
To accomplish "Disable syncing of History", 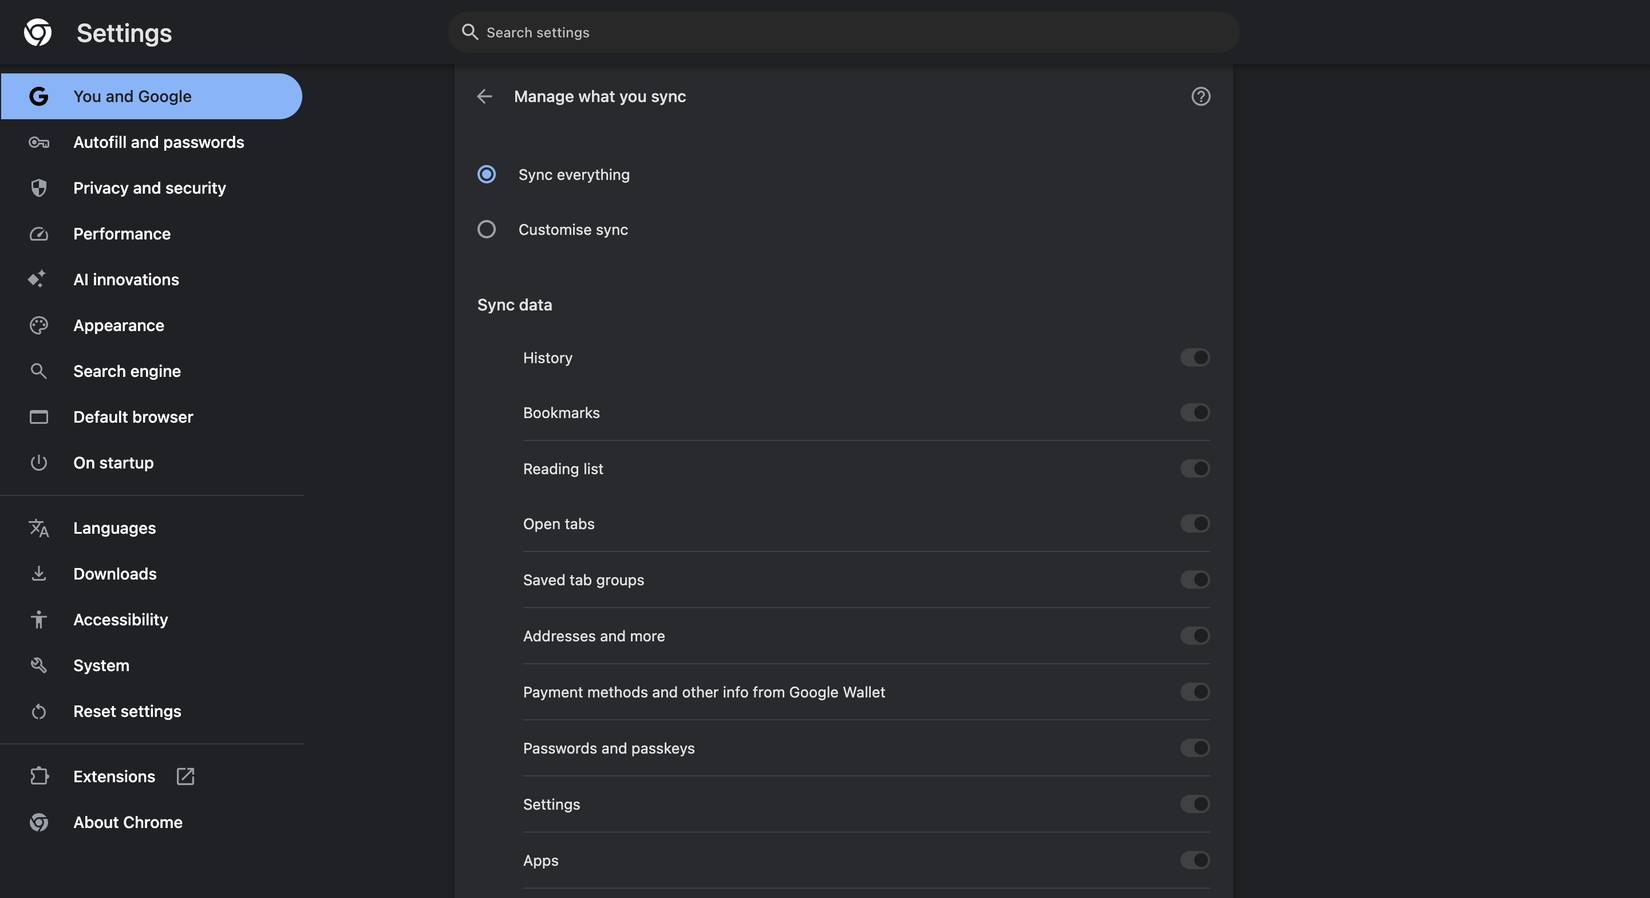I will [x=1194, y=356].
